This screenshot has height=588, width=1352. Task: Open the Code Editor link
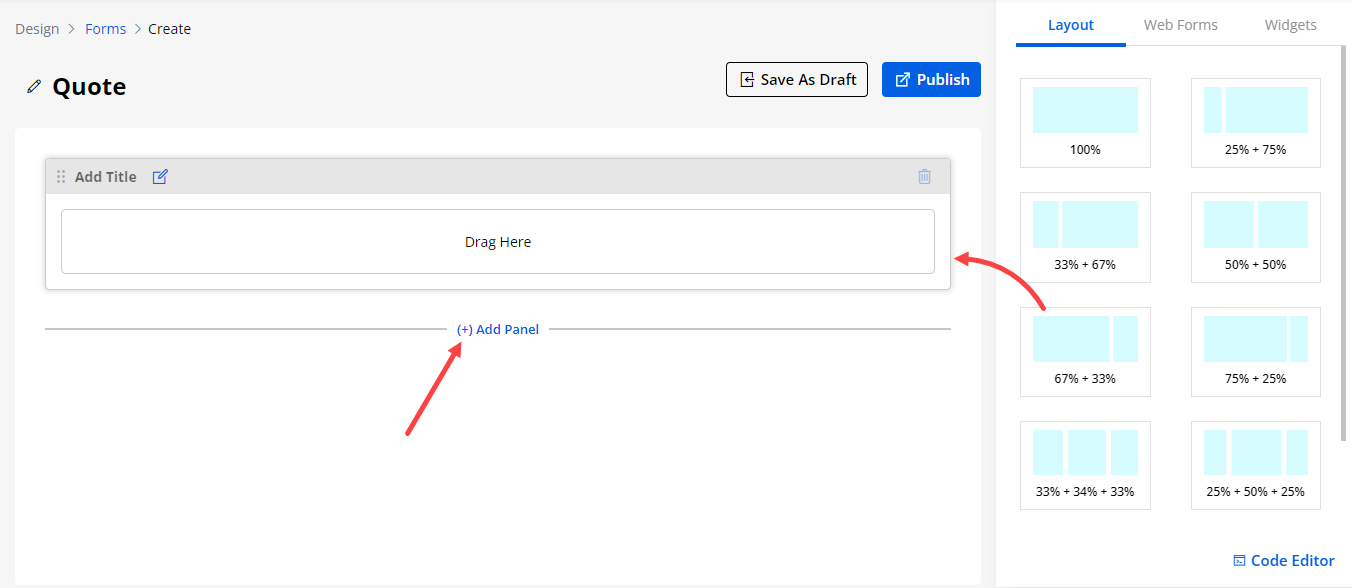pyautogui.click(x=1283, y=561)
